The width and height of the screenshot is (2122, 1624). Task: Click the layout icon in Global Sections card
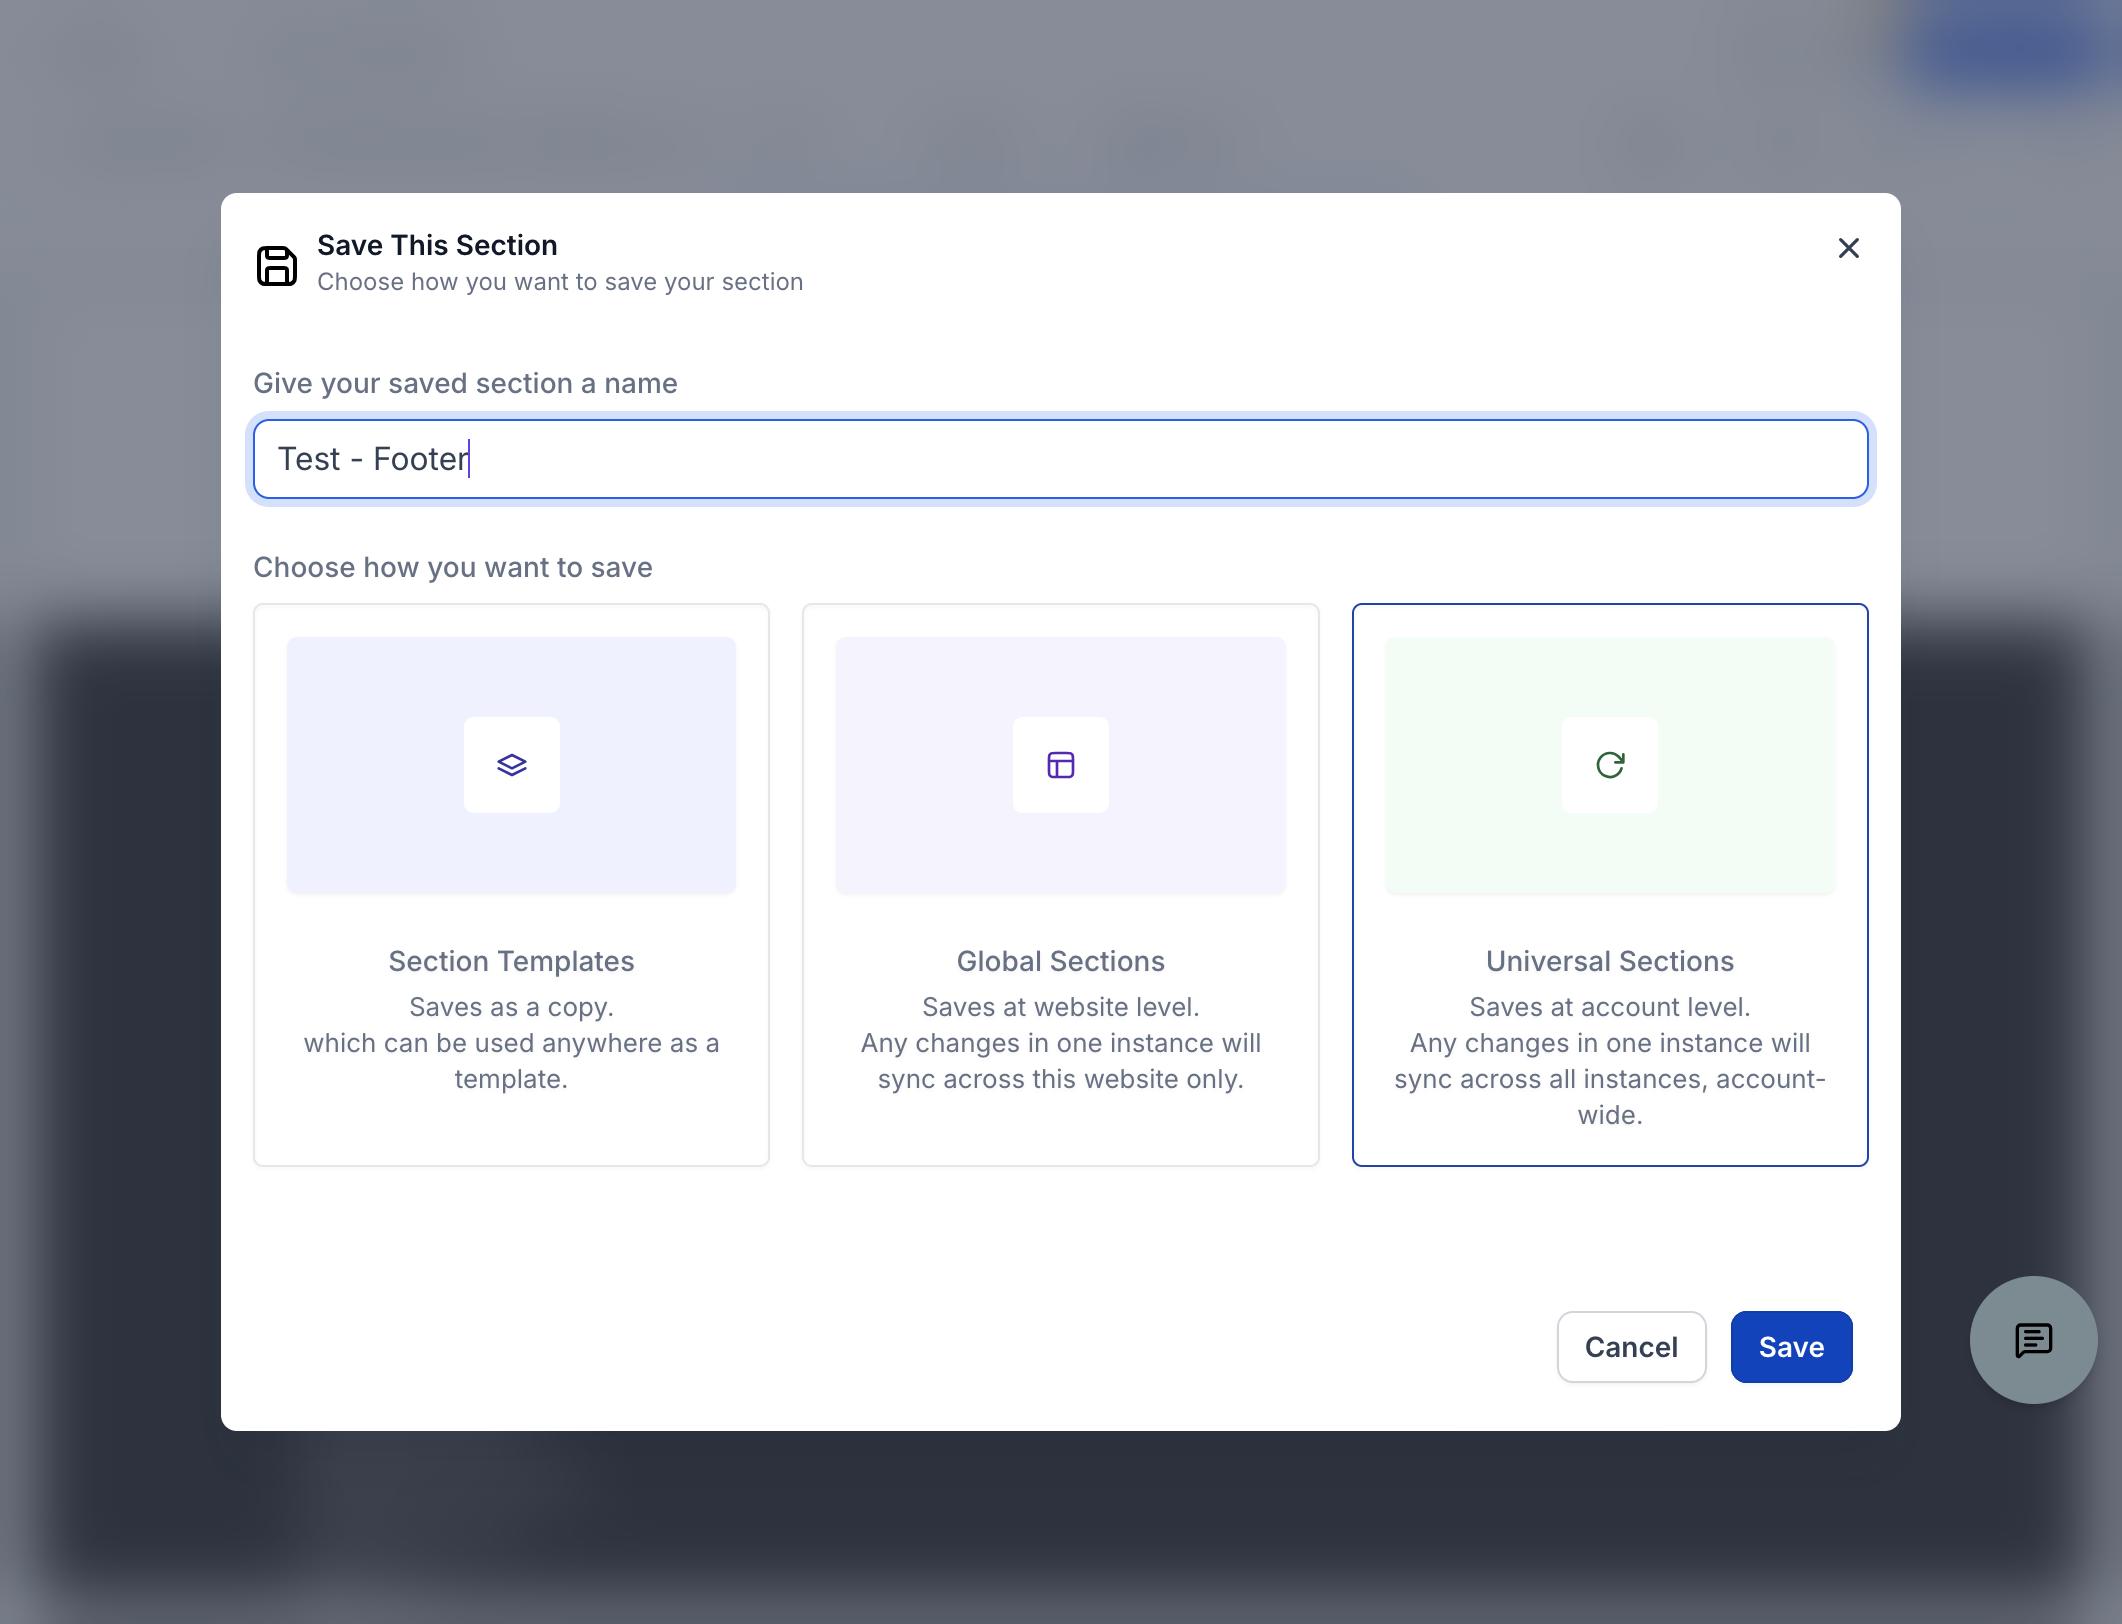coord(1061,765)
